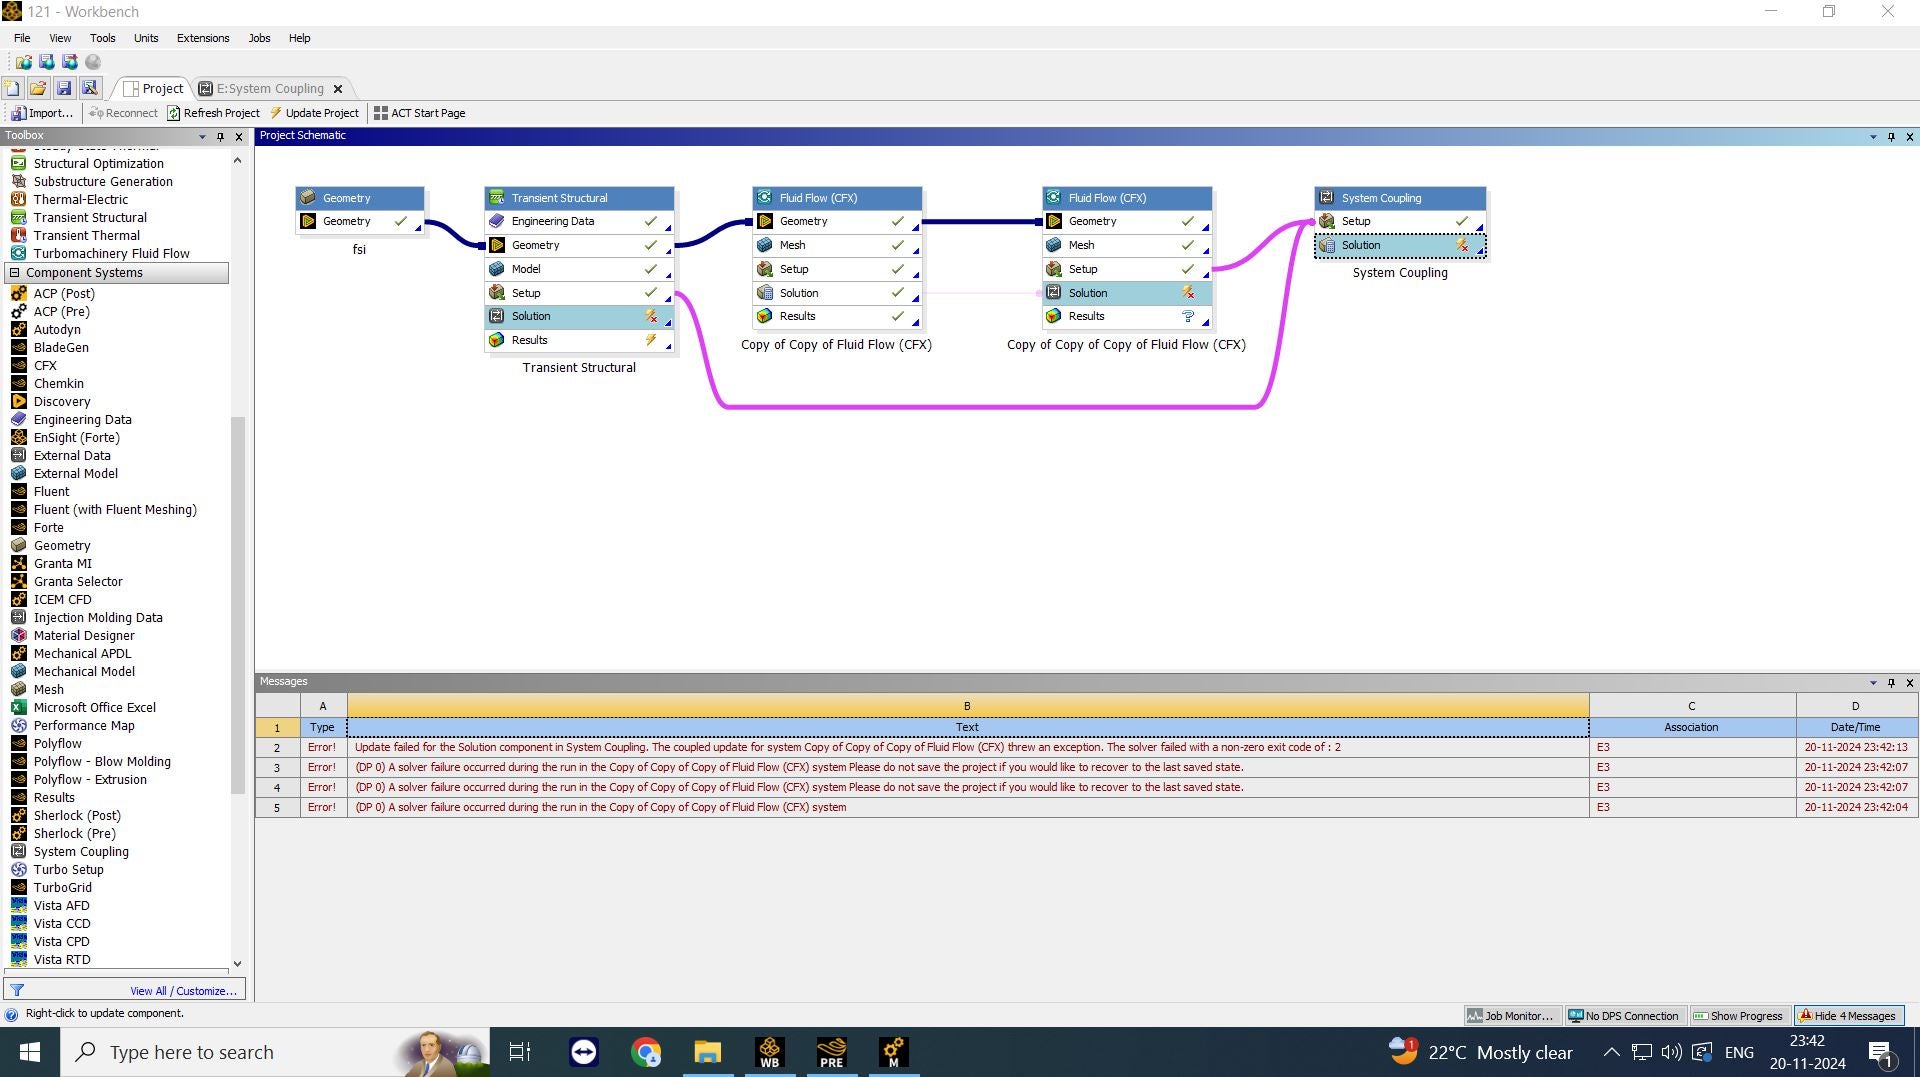
Task: Click the Mechanical M taskbar icon
Action: tap(893, 1052)
